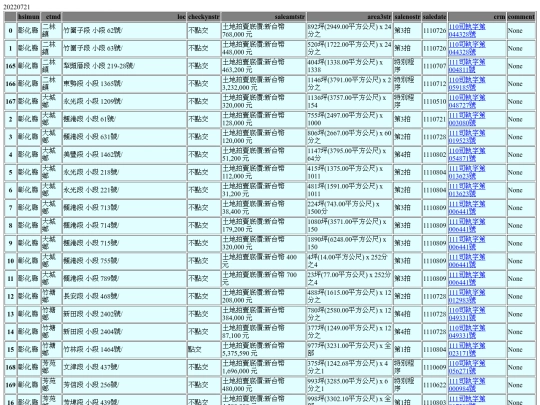Viewport: 540px width, 405px height.
Task: Open the crm link in row 168
Action: 467,367
